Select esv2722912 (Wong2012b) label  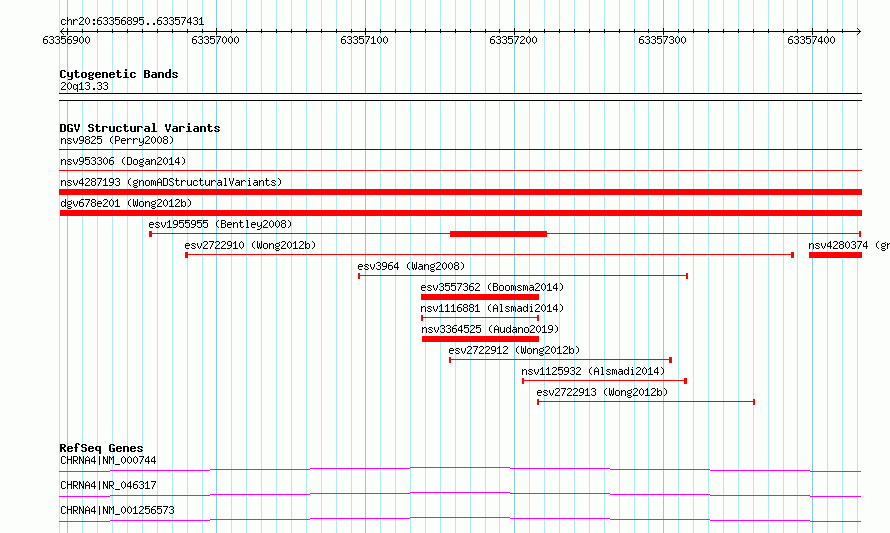(x=514, y=350)
